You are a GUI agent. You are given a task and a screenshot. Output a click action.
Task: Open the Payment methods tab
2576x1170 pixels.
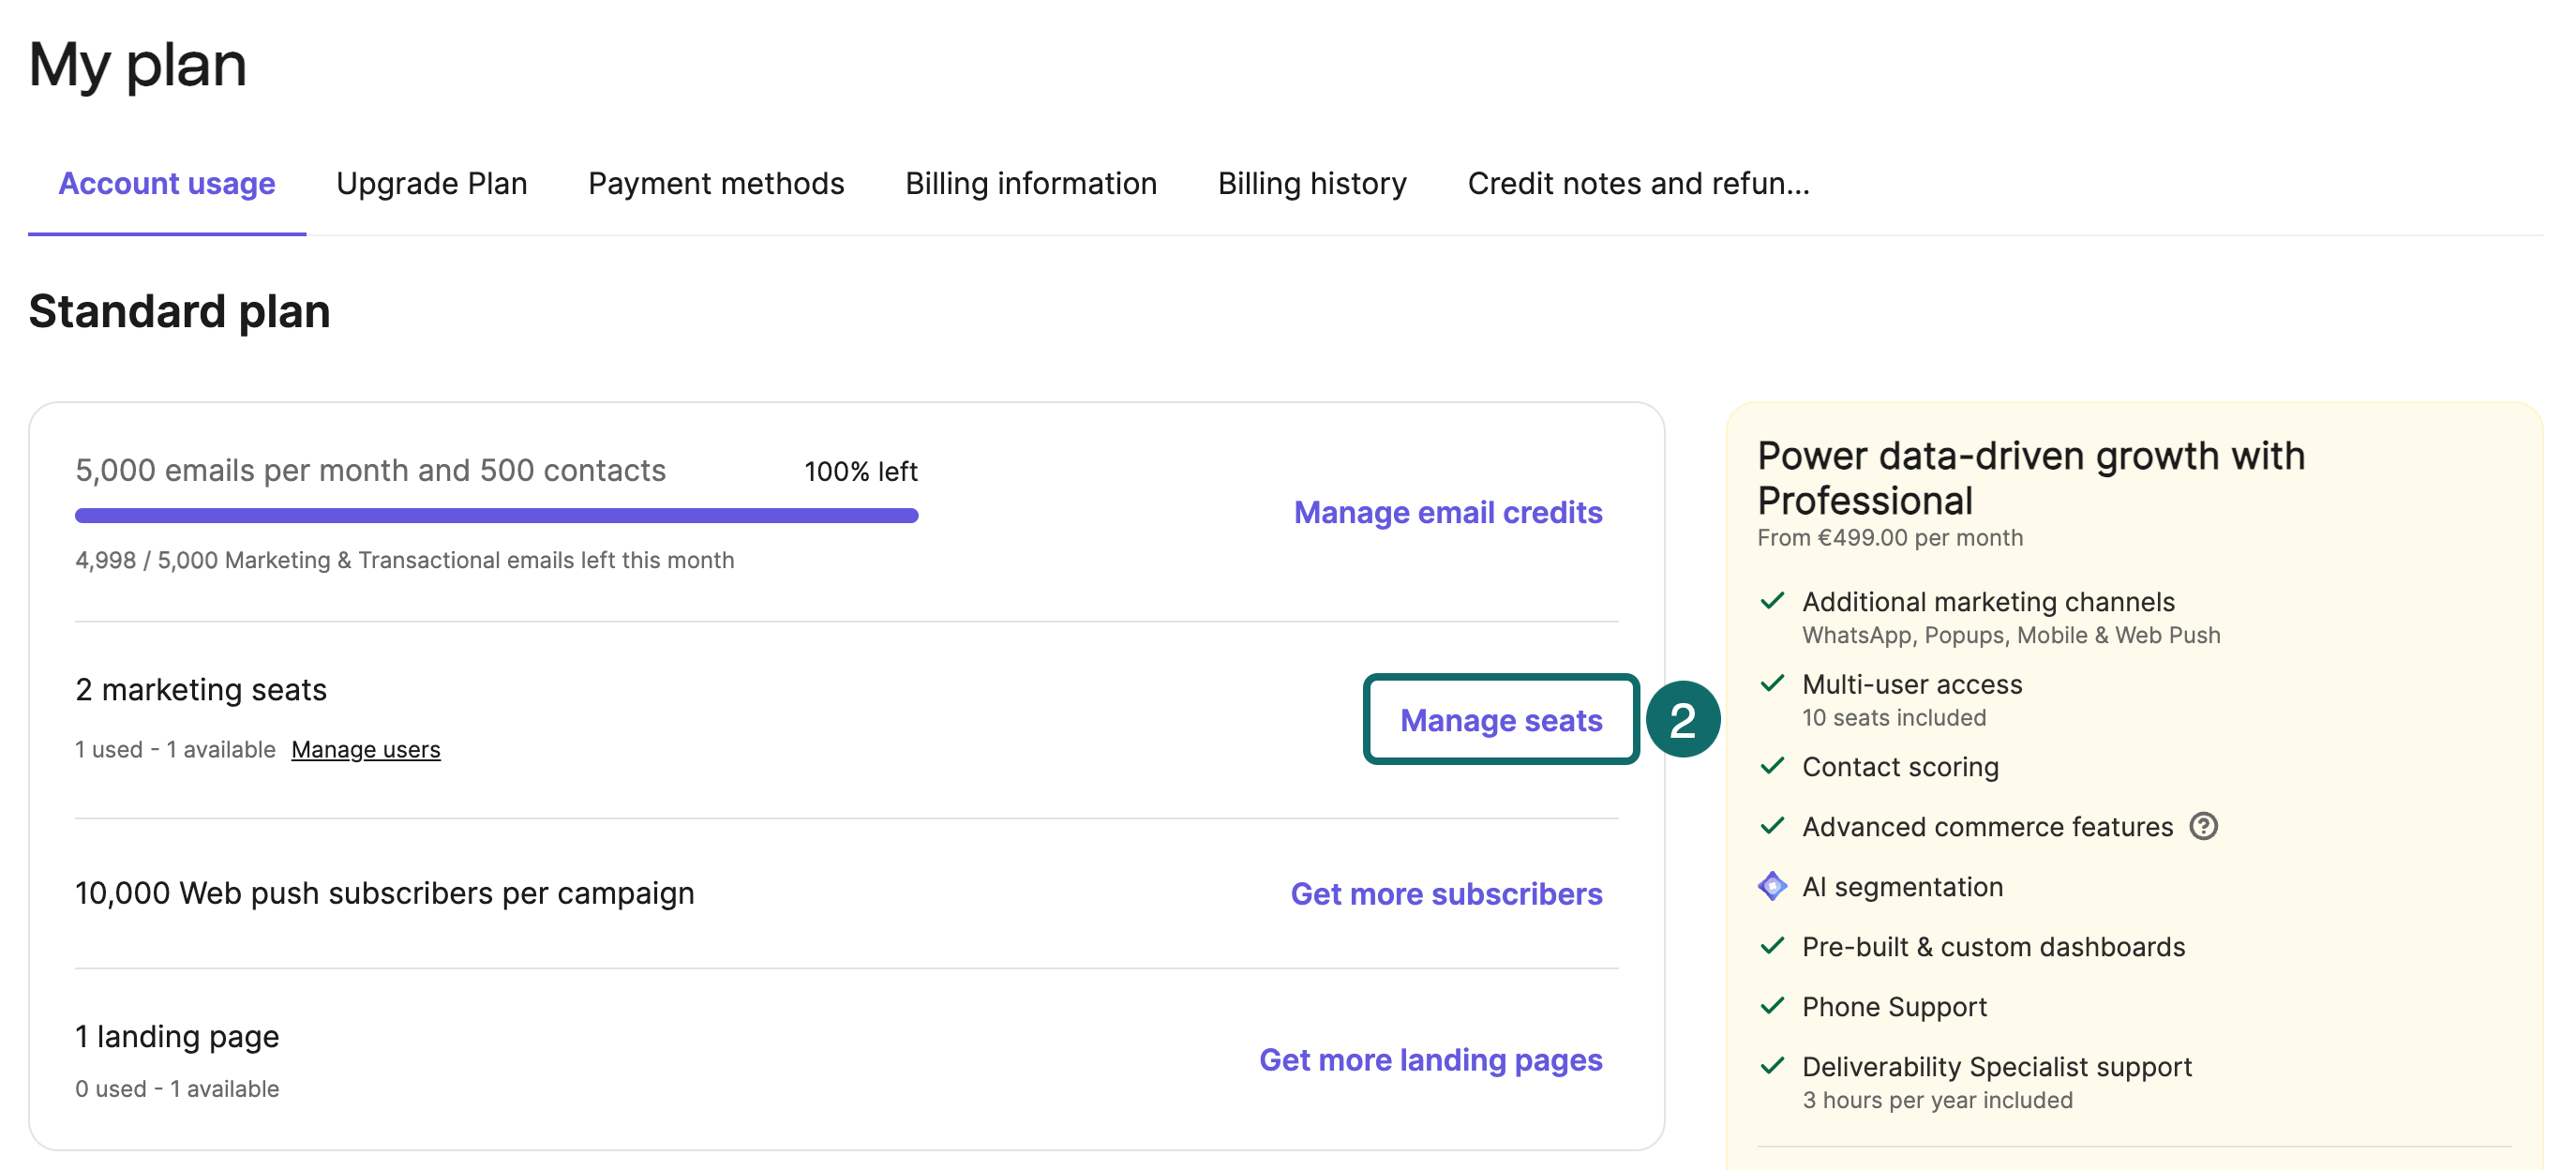click(x=716, y=184)
